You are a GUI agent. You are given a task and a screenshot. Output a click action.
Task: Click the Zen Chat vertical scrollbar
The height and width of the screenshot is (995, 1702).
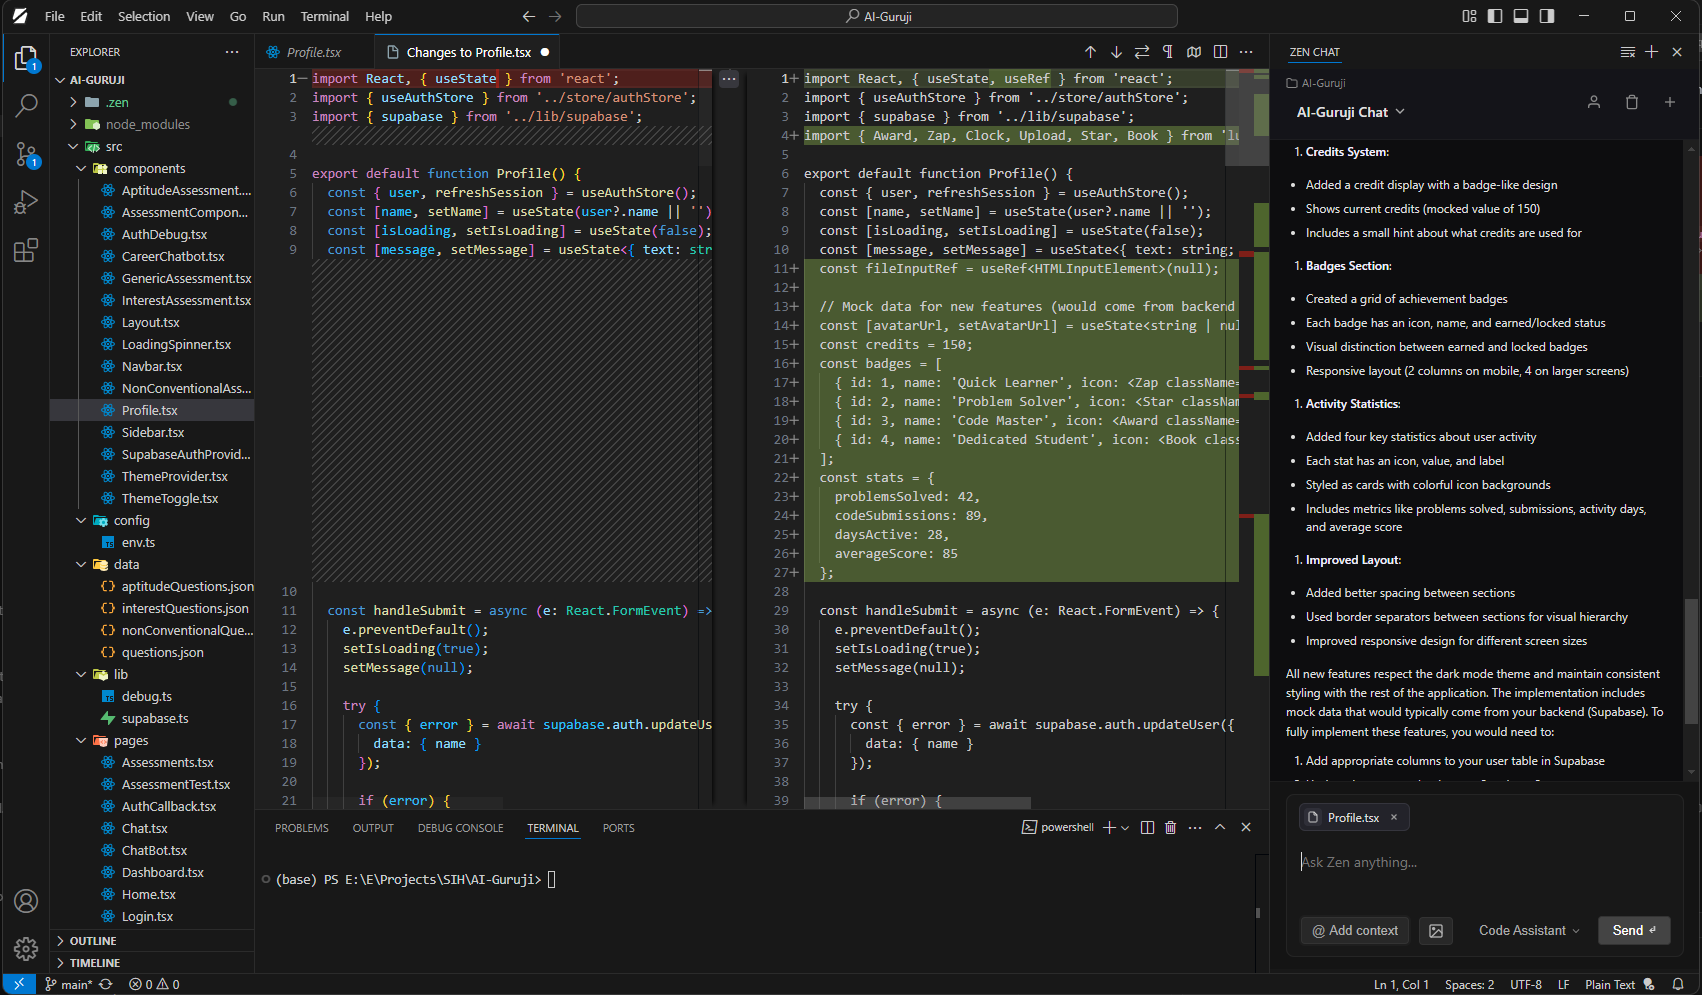pyautogui.click(x=1691, y=660)
